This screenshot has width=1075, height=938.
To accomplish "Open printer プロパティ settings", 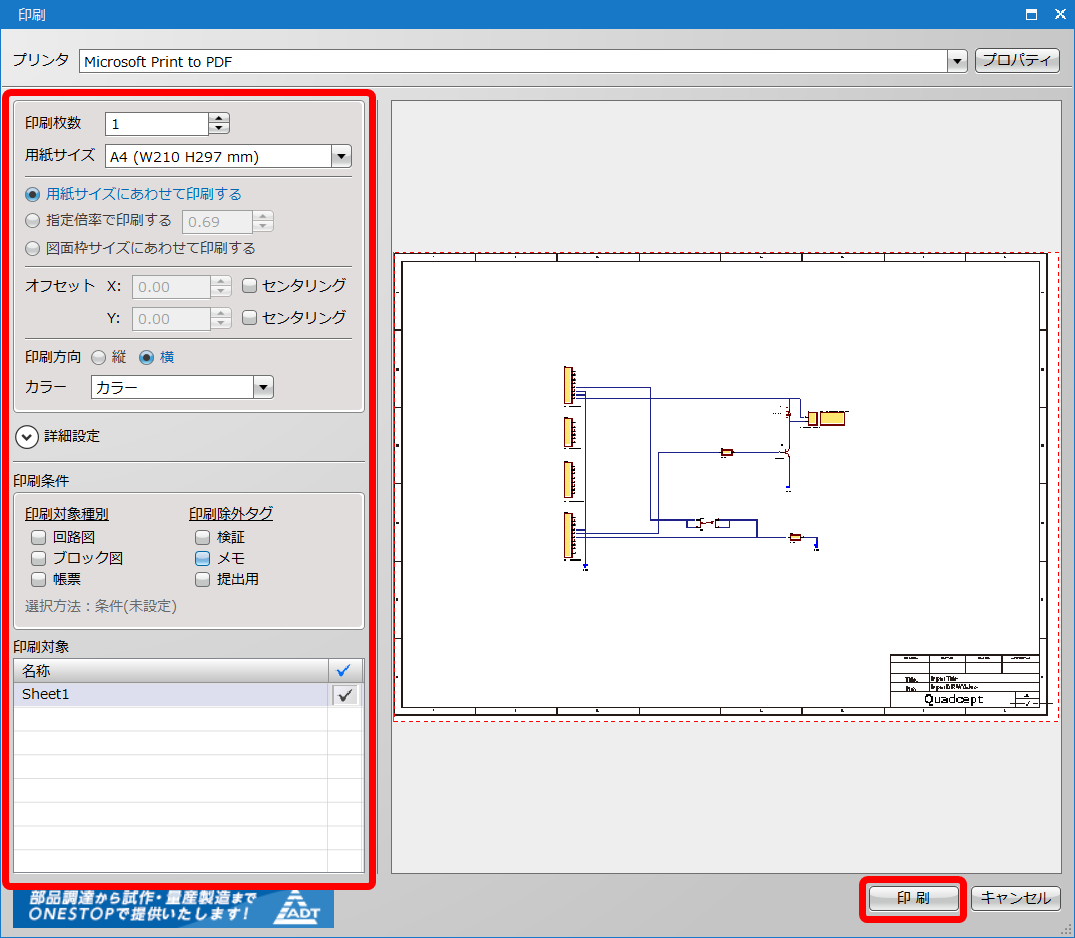I will (1016, 61).
